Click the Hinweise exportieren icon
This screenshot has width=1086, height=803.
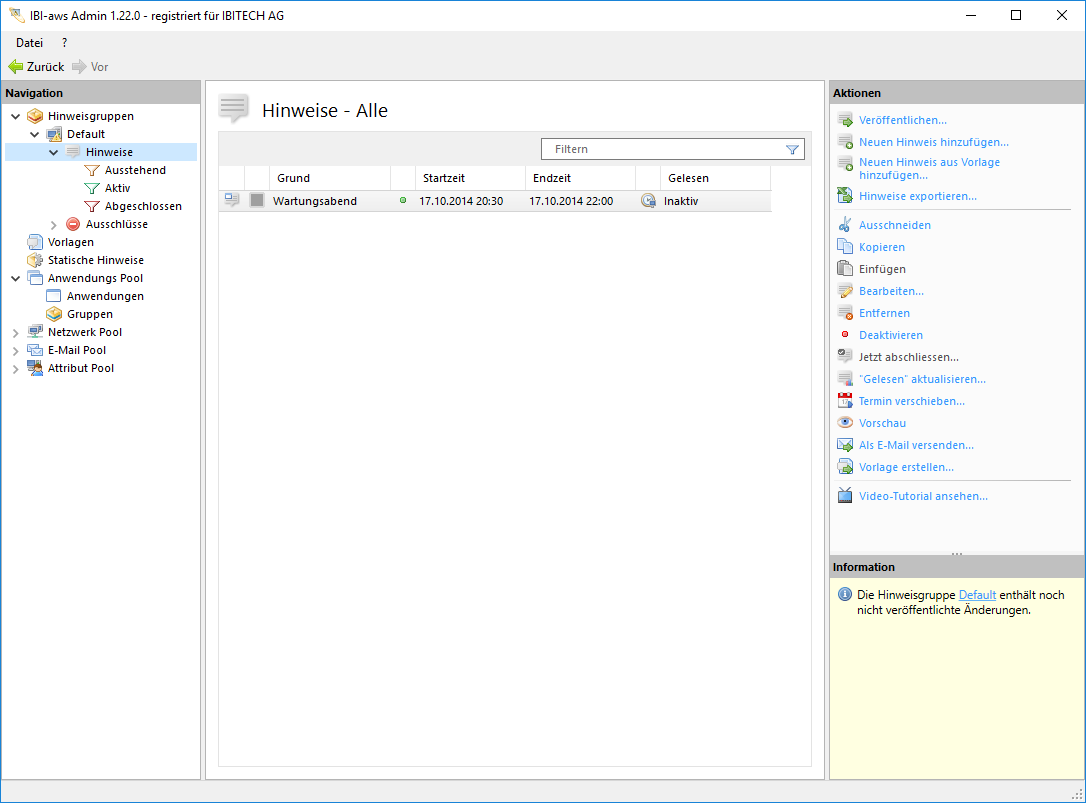coord(845,196)
